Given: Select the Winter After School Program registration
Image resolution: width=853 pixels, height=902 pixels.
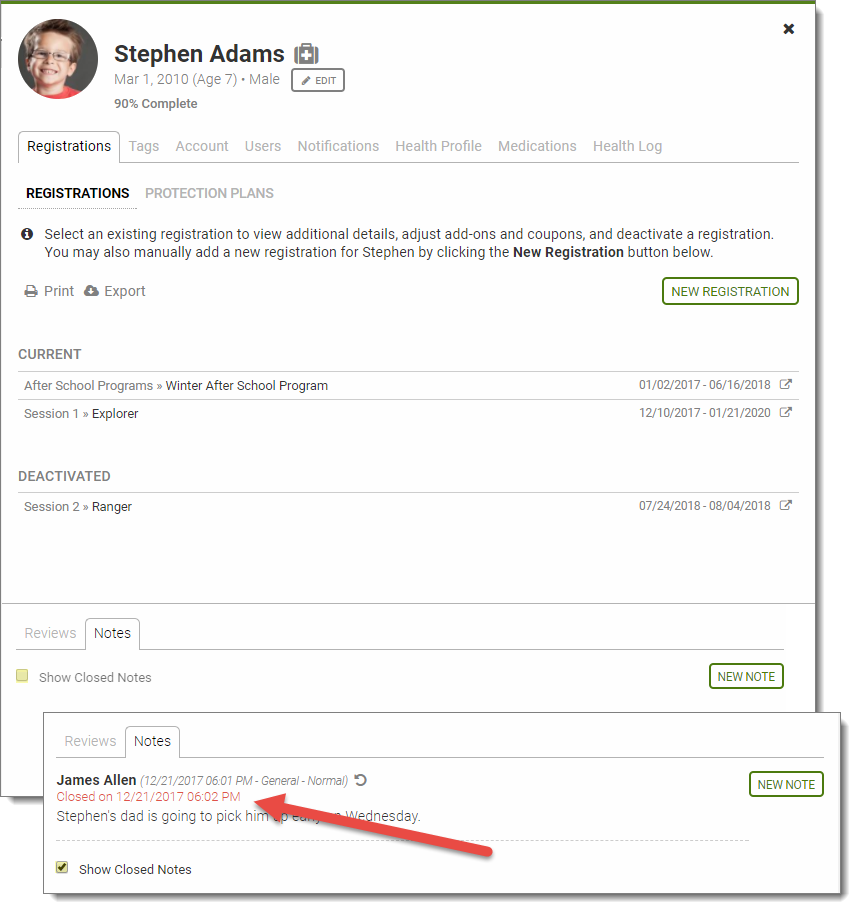Looking at the screenshot, I should click(x=246, y=385).
